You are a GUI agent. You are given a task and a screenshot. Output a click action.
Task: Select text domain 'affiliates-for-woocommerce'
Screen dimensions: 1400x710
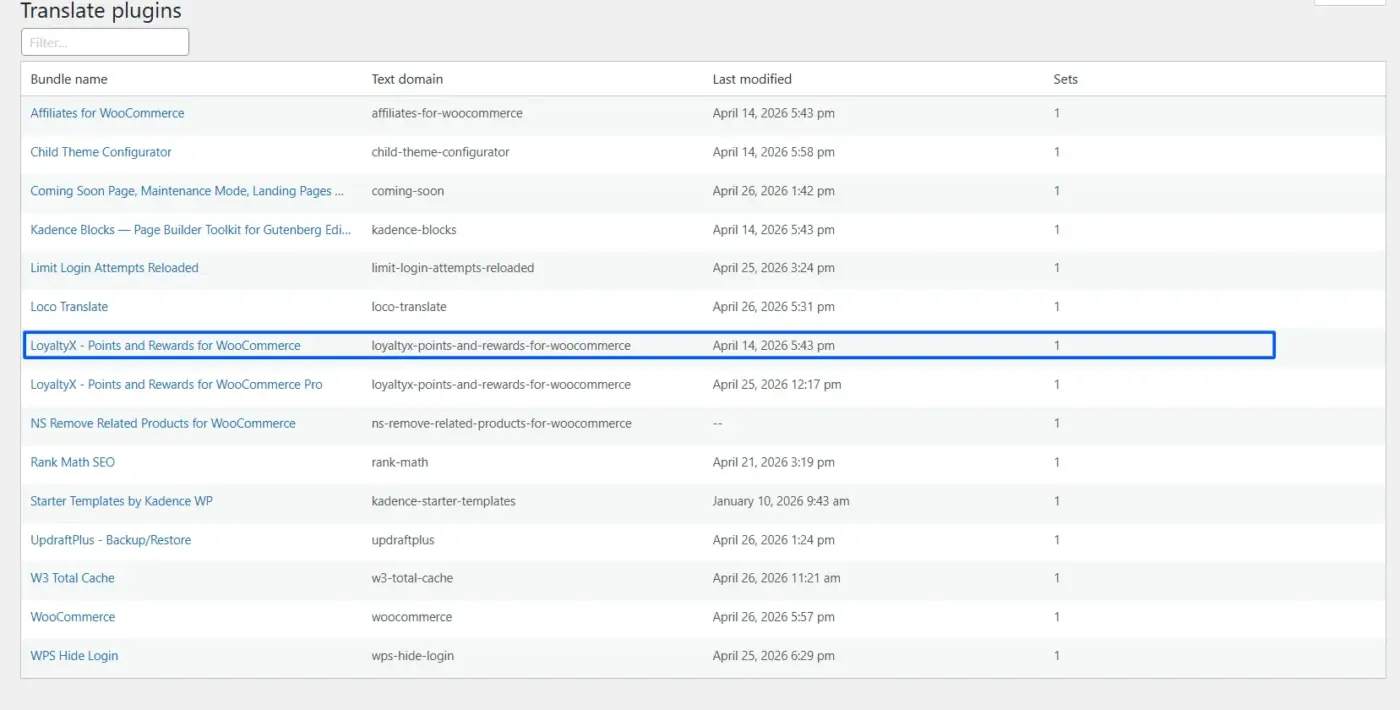tap(447, 113)
